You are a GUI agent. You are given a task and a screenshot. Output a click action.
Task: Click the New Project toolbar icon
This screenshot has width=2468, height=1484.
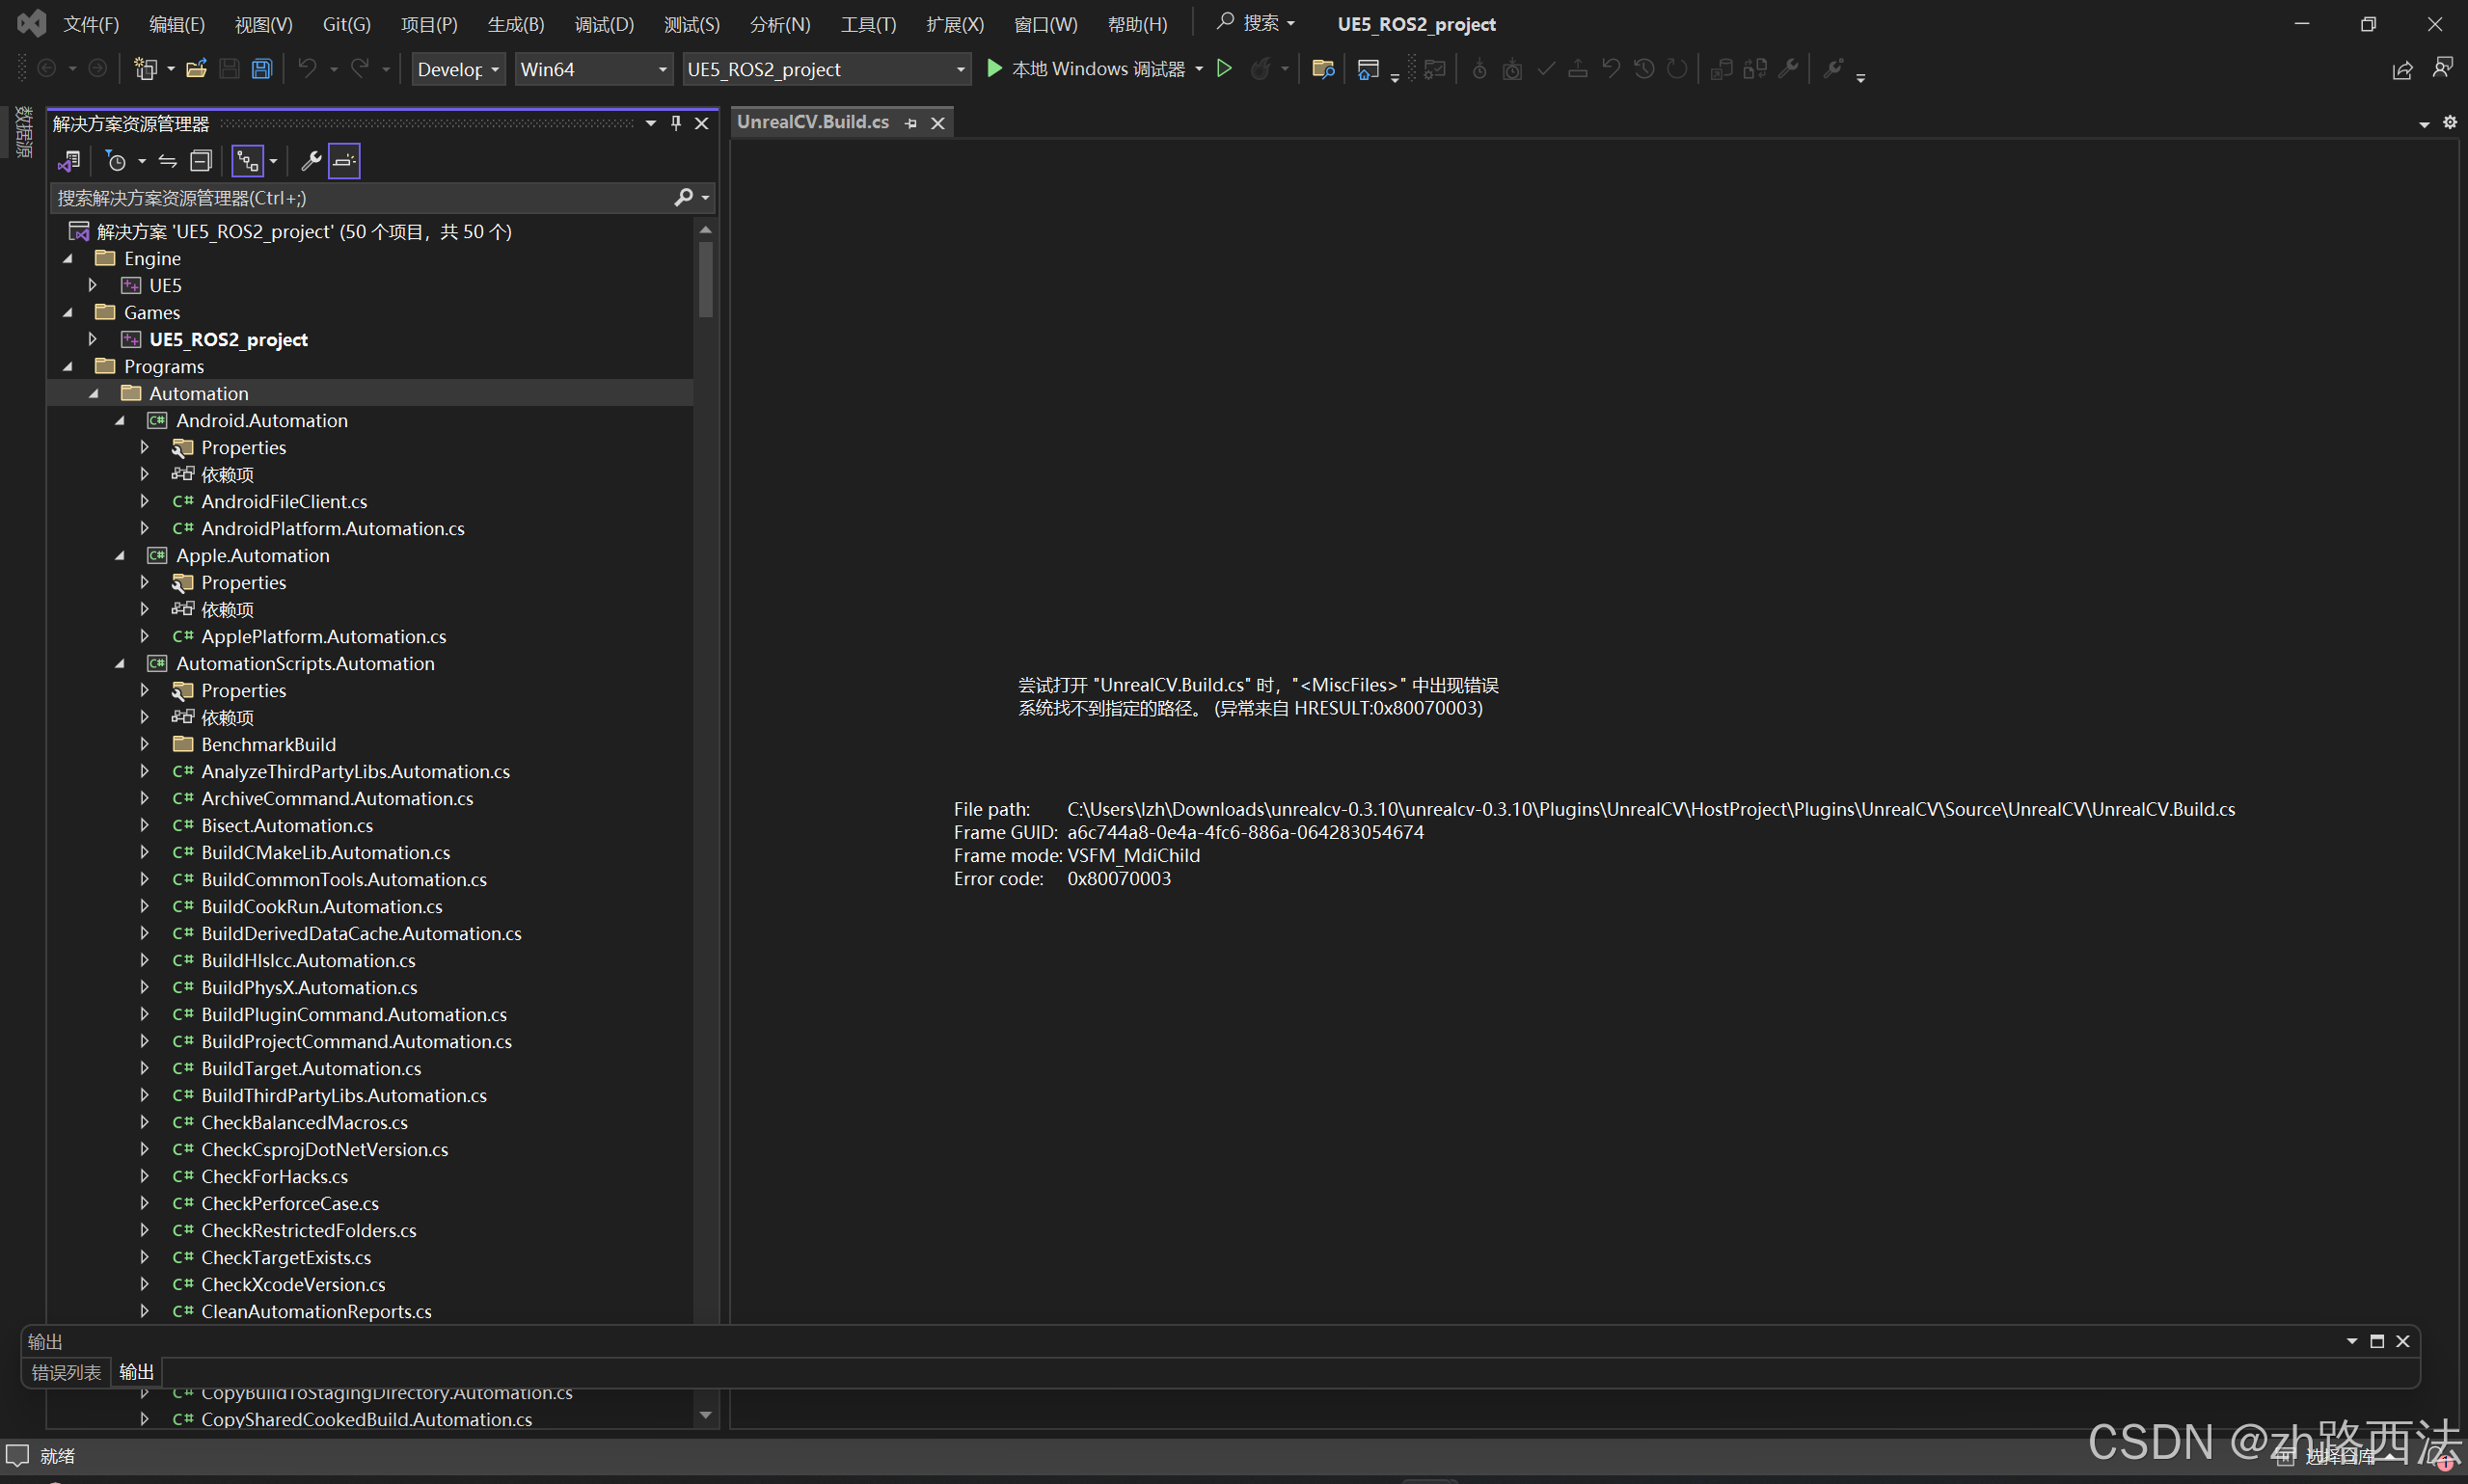(x=146, y=69)
